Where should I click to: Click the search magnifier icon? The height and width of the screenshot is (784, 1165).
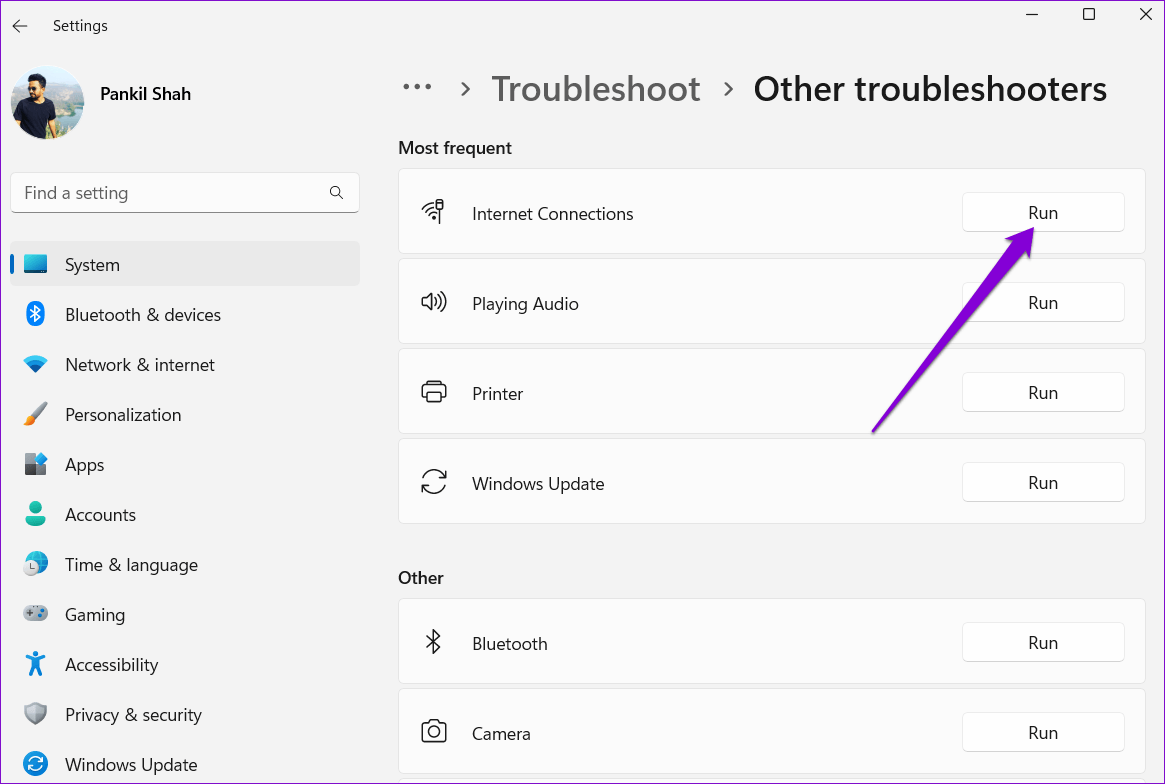pyautogui.click(x=336, y=193)
